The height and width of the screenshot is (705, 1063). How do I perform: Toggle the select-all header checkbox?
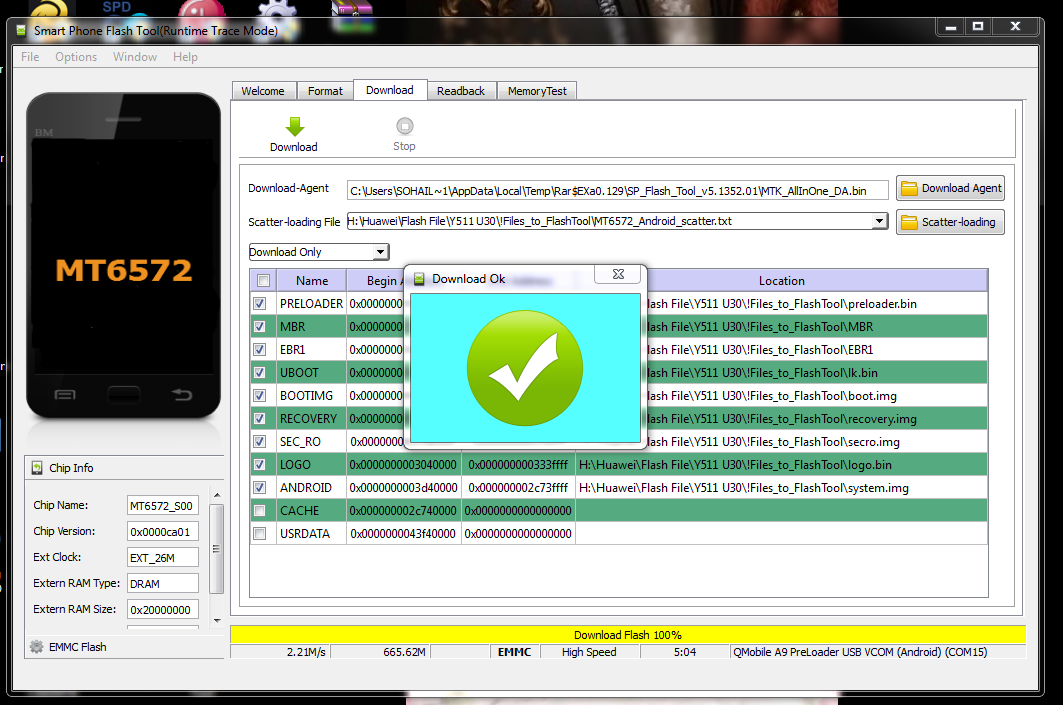(x=264, y=281)
